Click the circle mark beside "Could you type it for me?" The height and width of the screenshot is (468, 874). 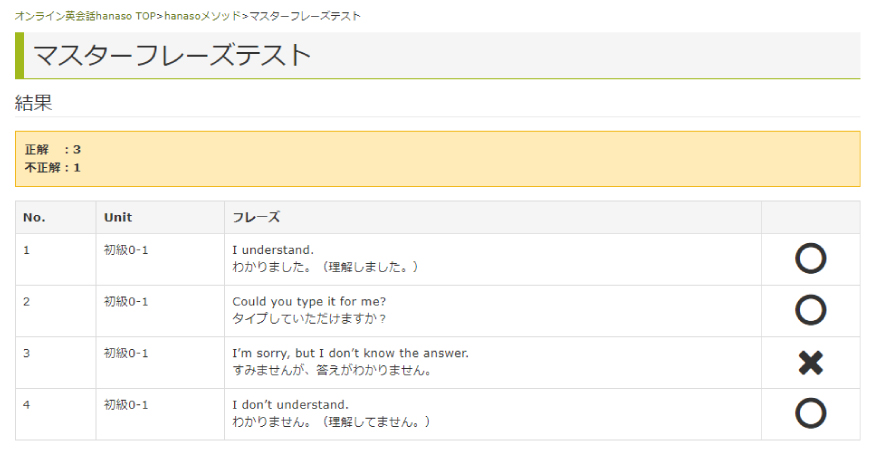[810, 310]
